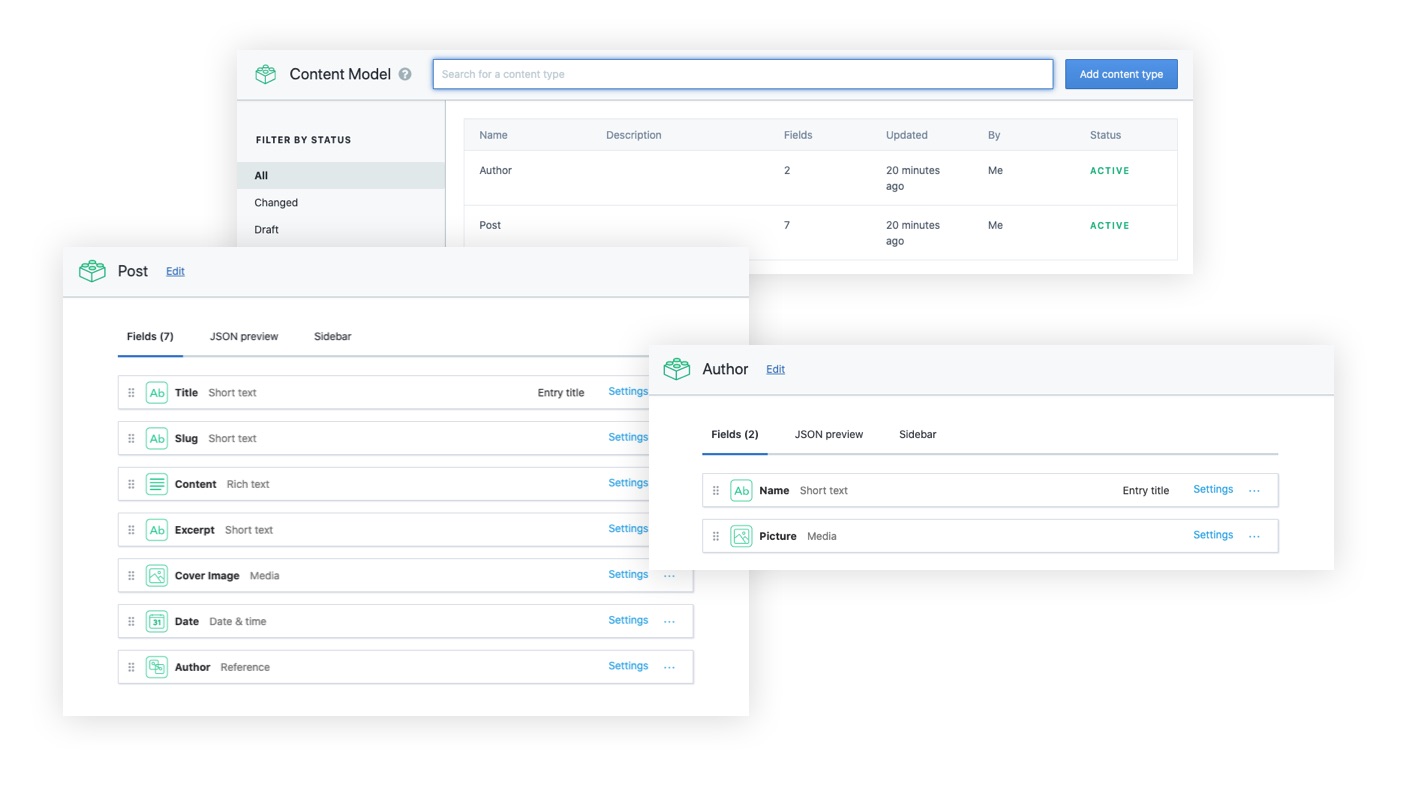Click ACTIVE status of Author row

coord(1110,171)
